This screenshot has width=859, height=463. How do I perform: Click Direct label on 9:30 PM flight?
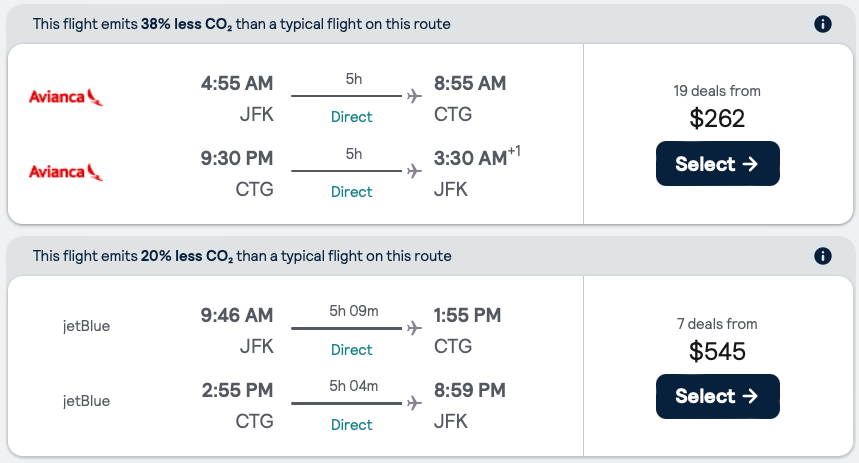[x=351, y=192]
